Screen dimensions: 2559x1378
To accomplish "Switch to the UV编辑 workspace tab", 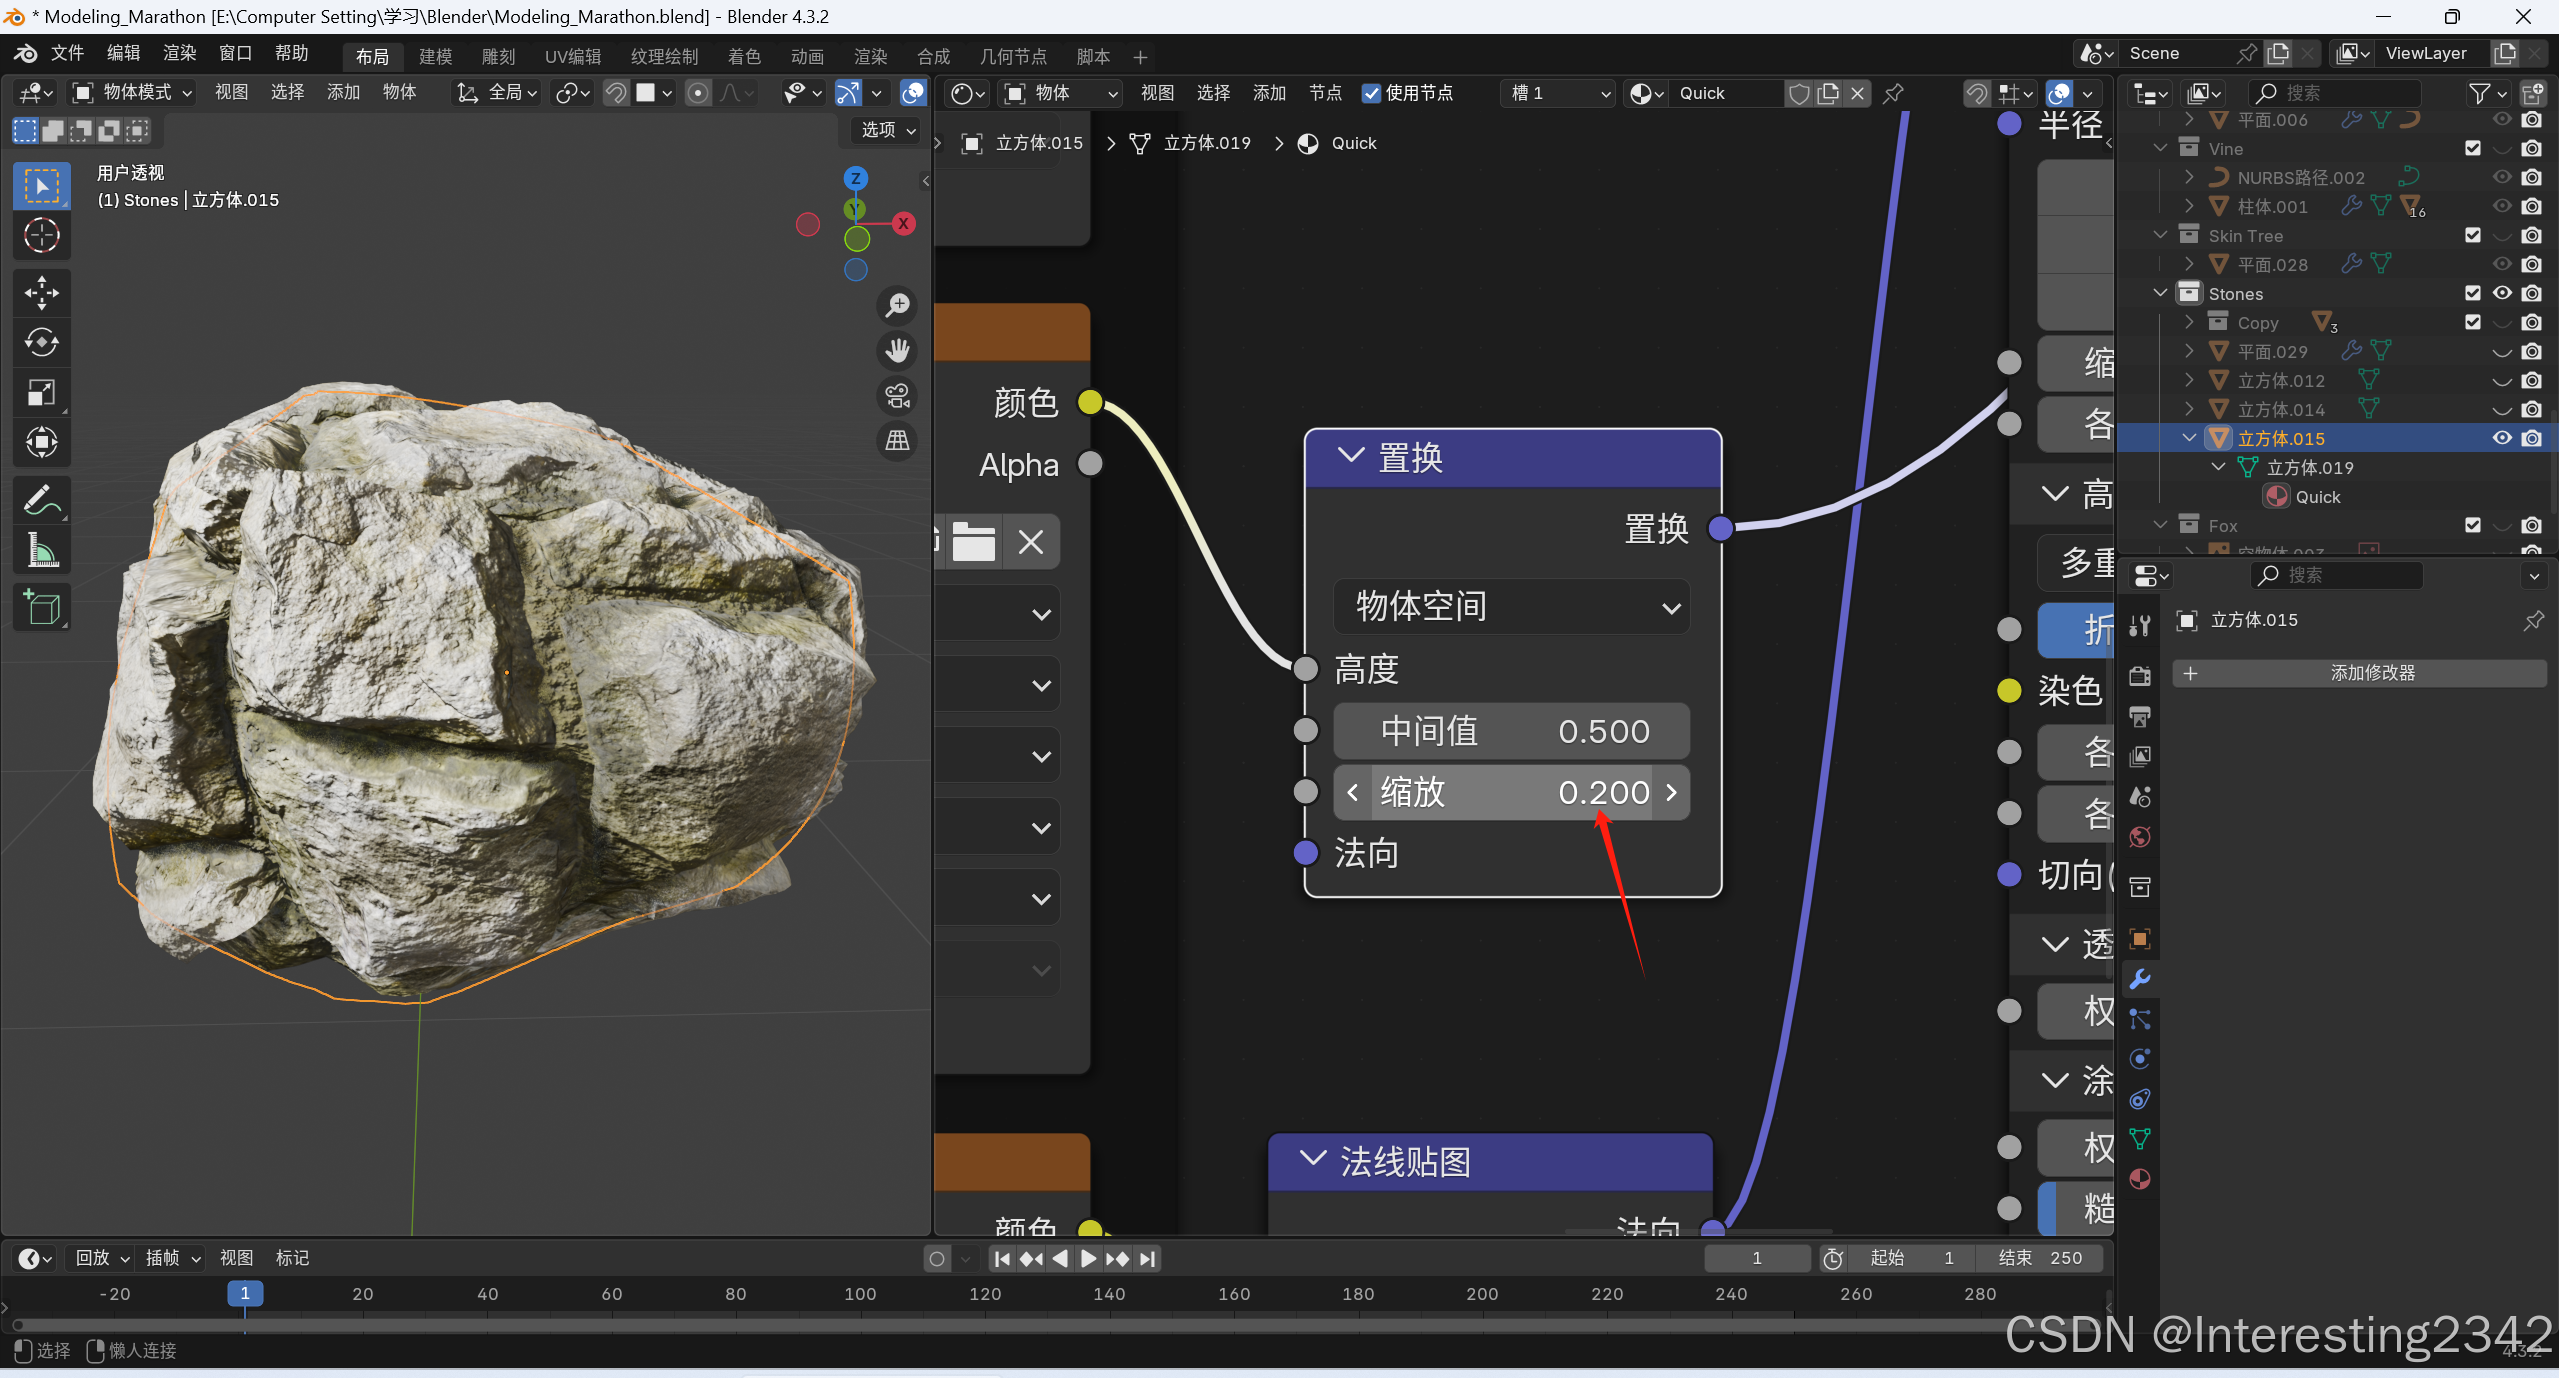I will tap(572, 57).
